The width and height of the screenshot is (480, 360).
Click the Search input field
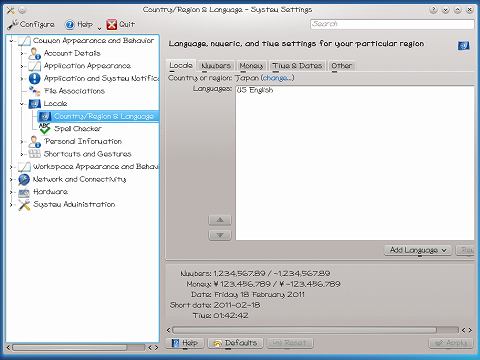392,24
